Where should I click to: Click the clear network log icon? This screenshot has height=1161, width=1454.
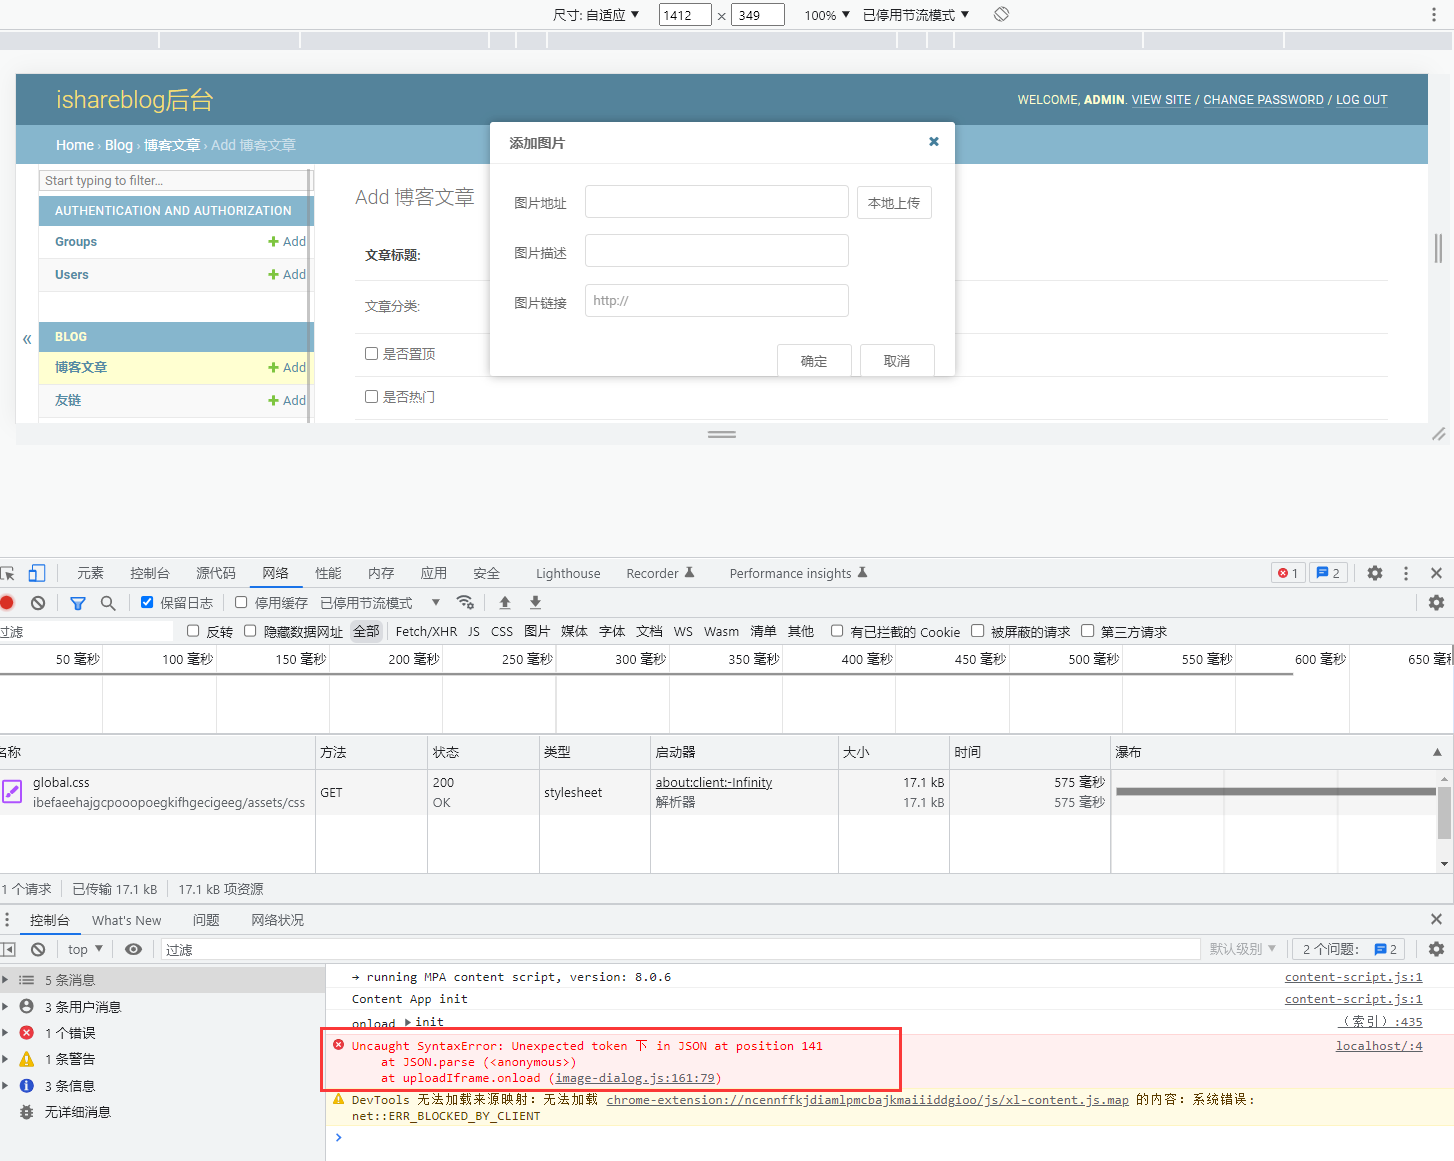tap(38, 603)
